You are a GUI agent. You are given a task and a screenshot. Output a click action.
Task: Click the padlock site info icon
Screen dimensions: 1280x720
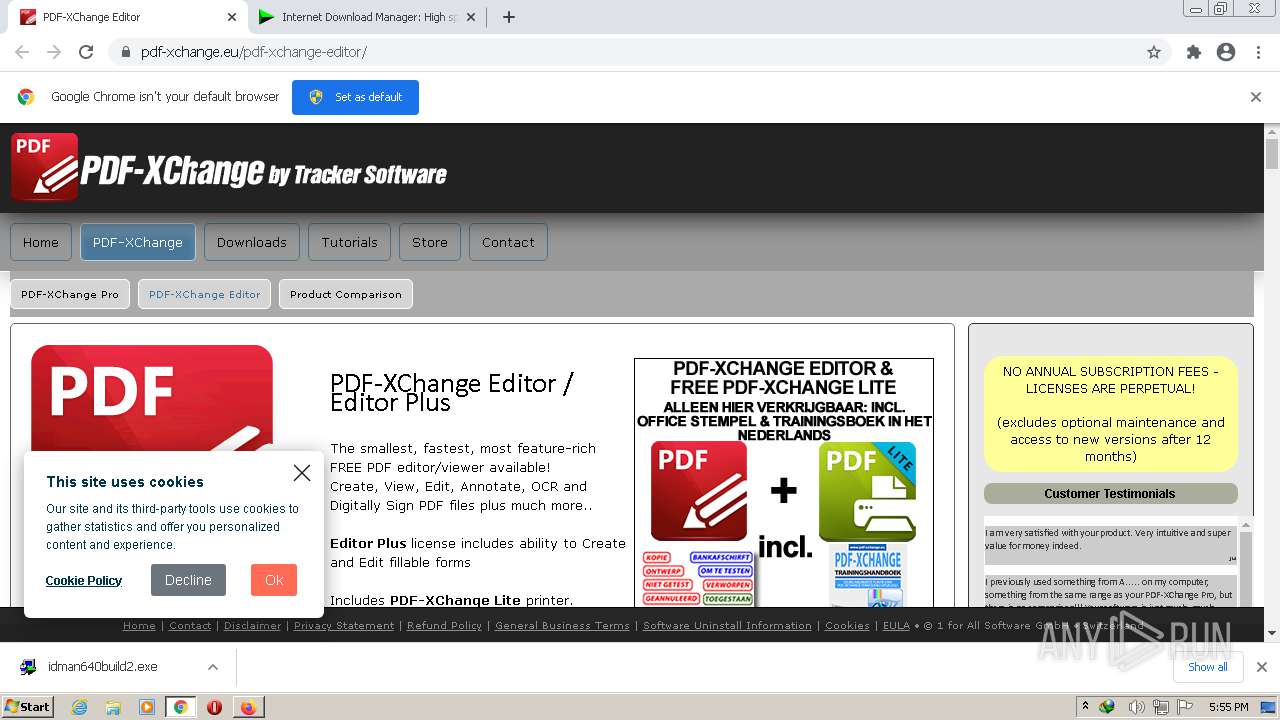click(125, 52)
